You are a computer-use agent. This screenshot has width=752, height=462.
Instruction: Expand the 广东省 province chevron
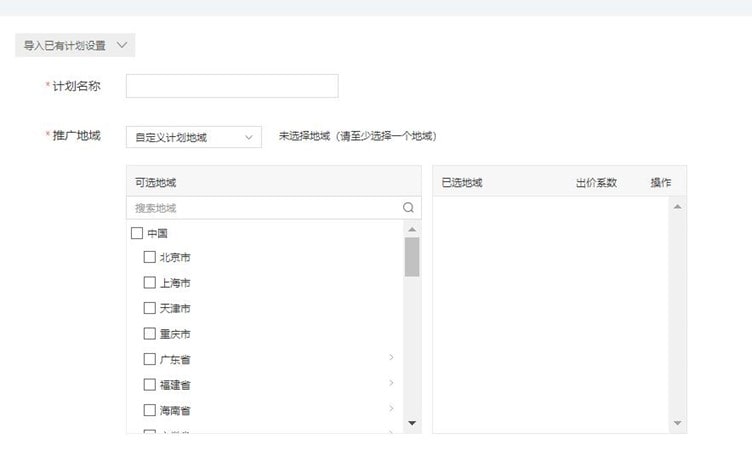[391, 358]
